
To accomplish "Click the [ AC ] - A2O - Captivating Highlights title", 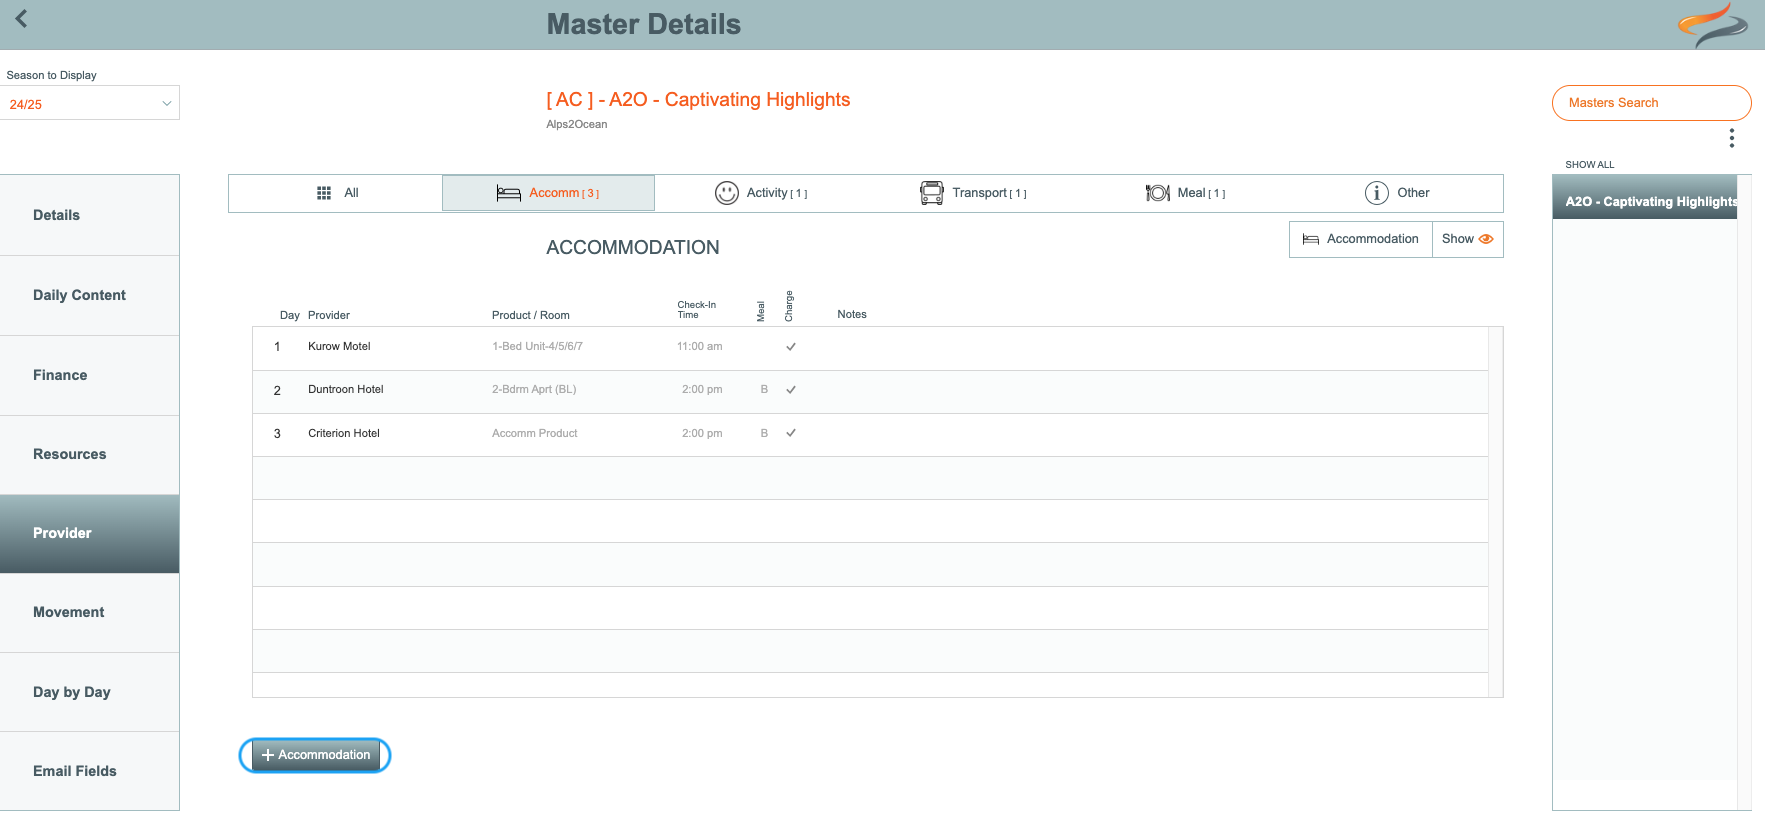I will 698,100.
